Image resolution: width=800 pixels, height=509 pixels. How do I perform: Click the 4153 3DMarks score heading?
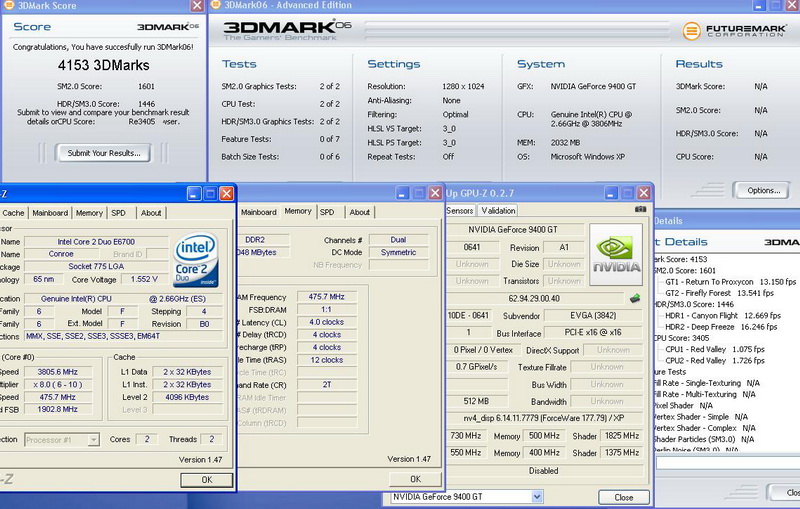(104, 65)
